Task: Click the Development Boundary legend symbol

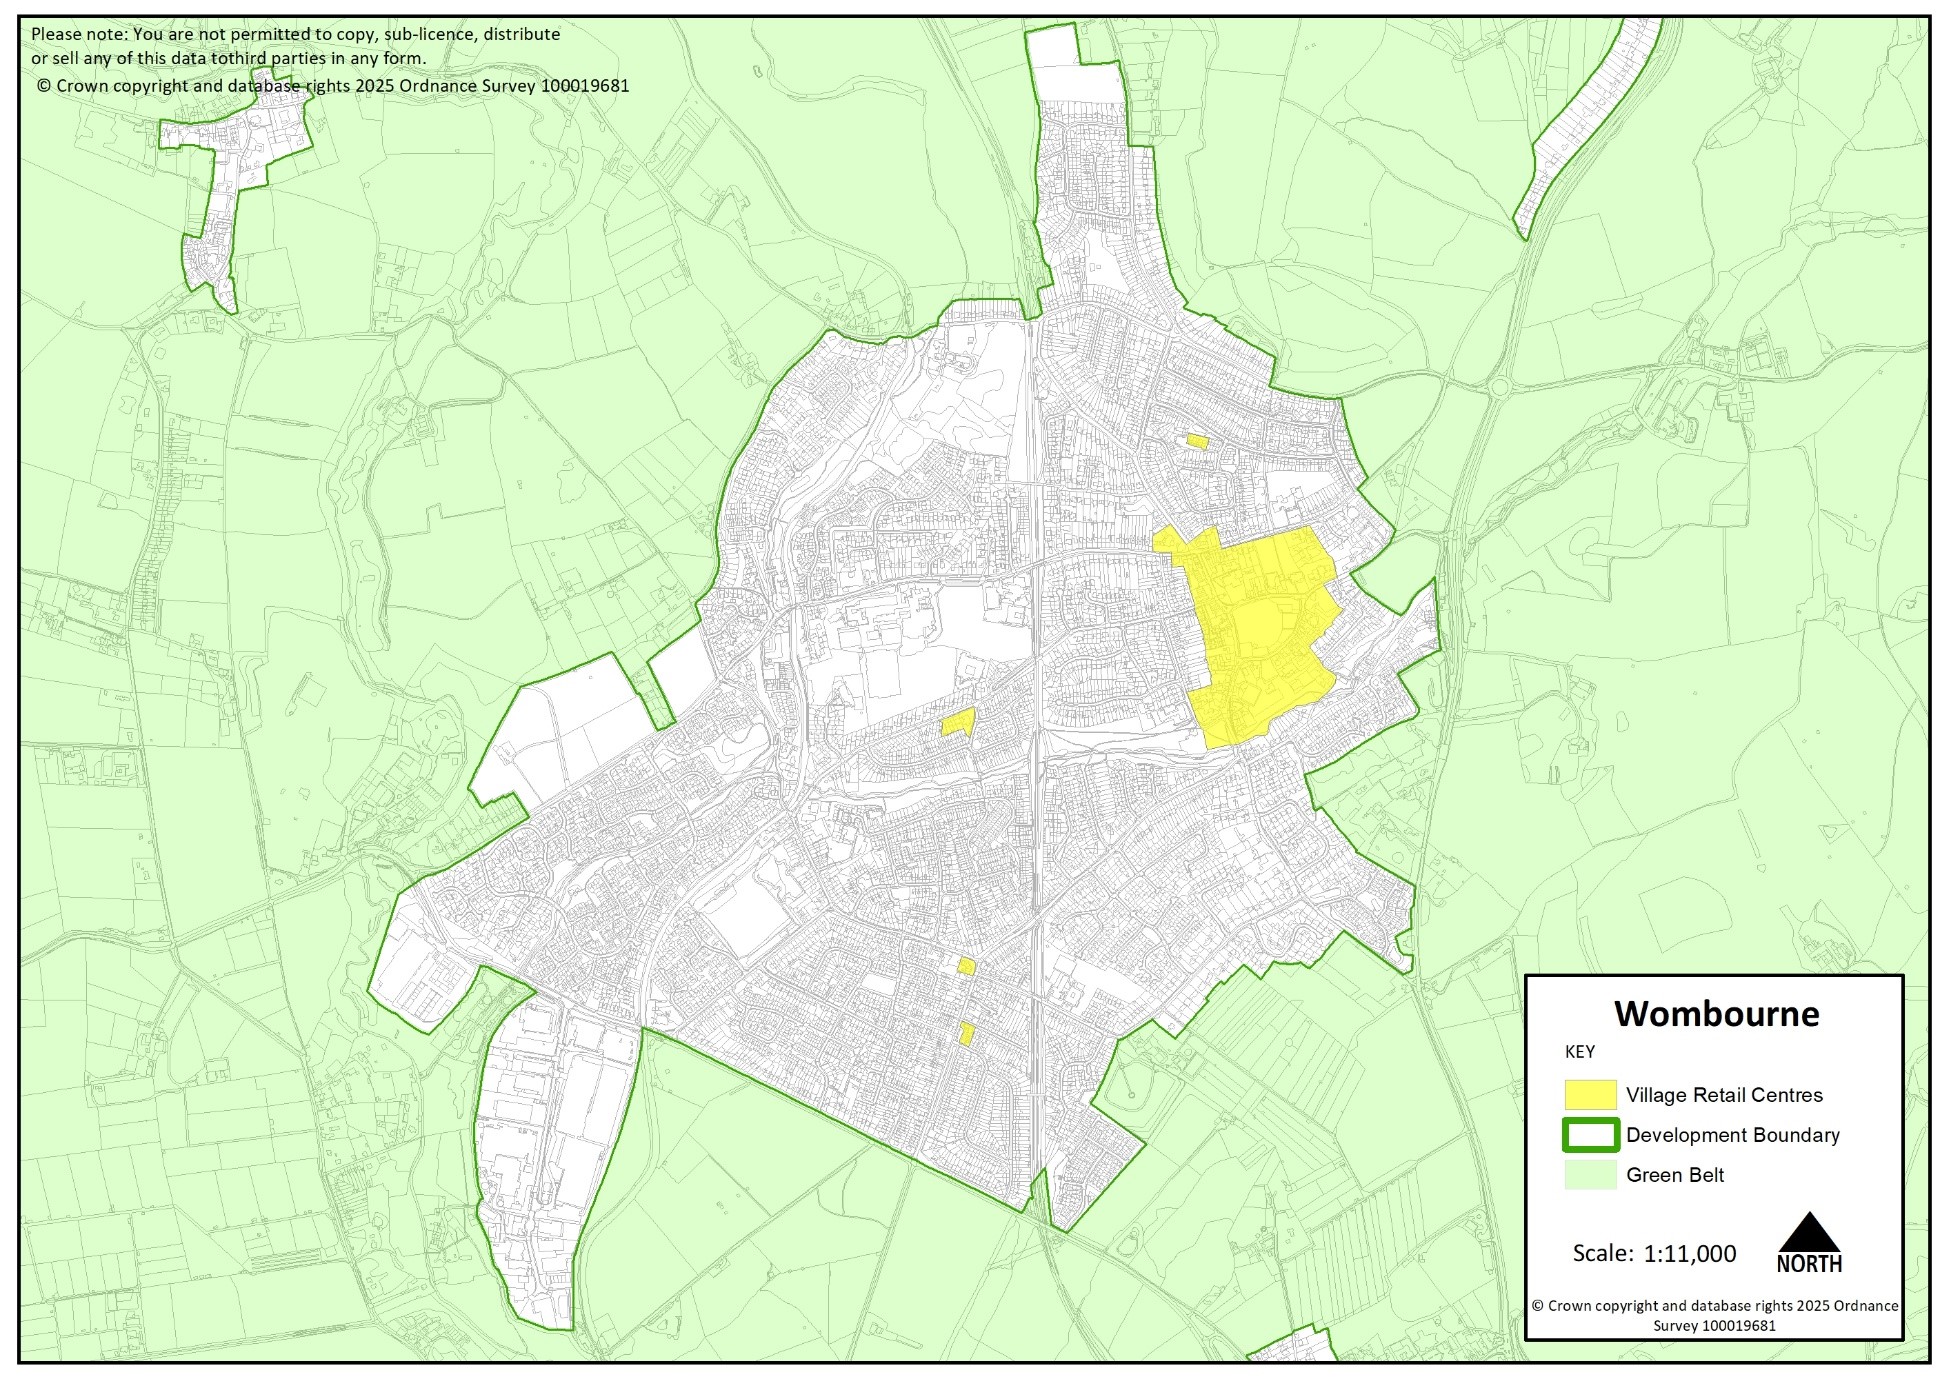Action: 1590,1135
